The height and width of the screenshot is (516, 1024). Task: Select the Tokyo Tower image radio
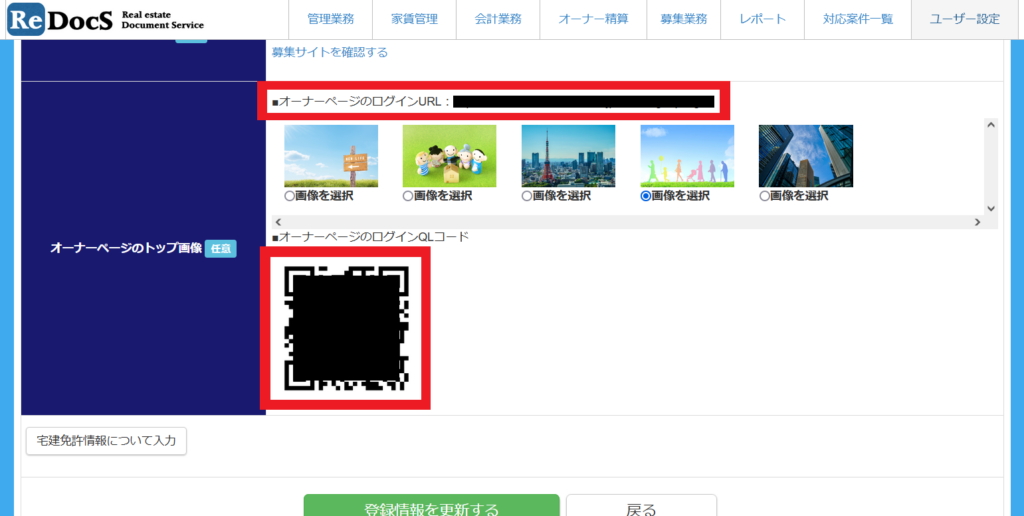(526, 196)
